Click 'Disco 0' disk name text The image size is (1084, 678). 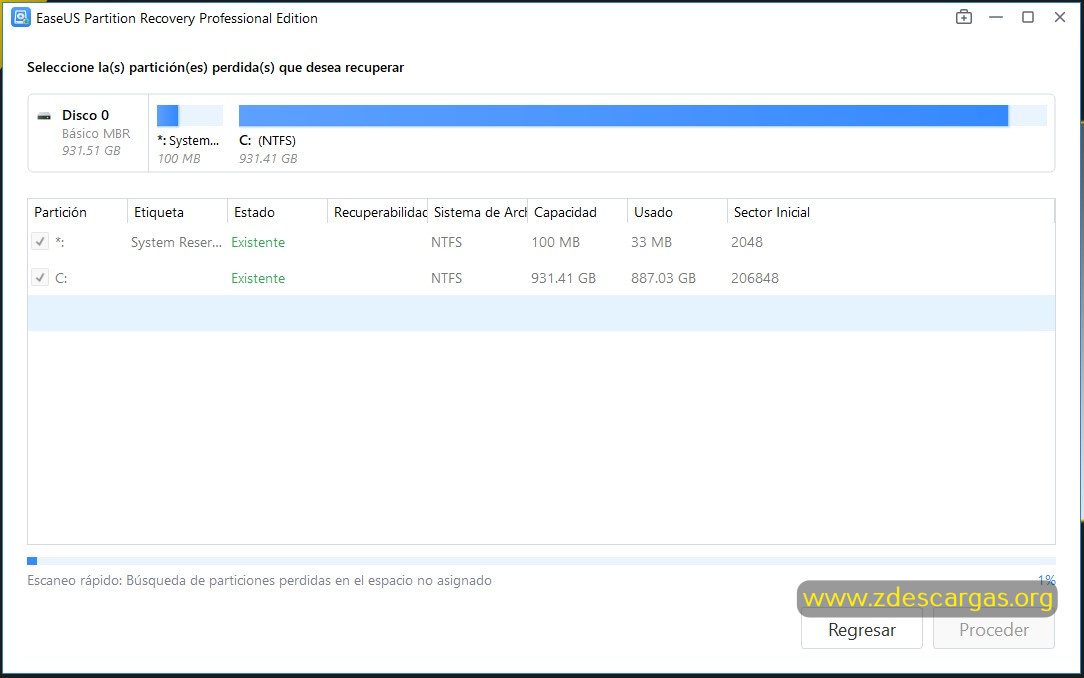point(85,115)
